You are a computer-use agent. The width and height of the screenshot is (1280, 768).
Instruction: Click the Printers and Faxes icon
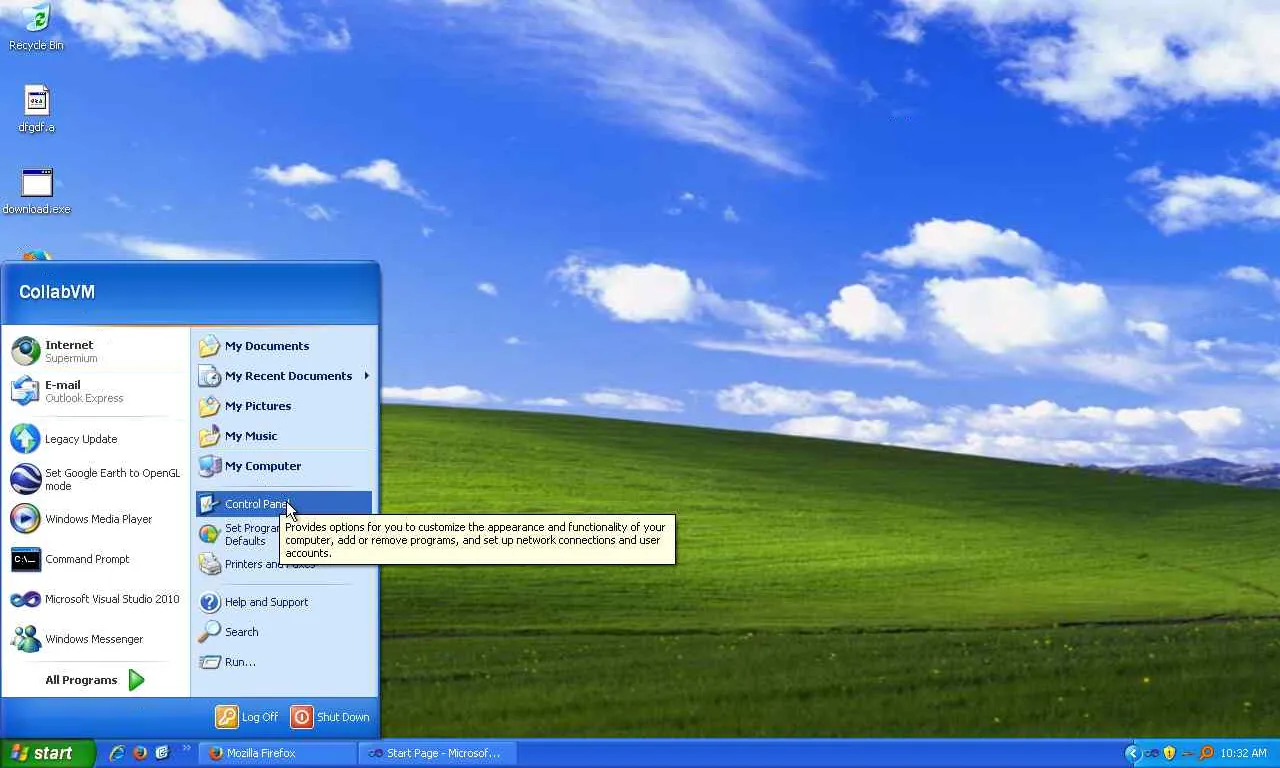209,564
